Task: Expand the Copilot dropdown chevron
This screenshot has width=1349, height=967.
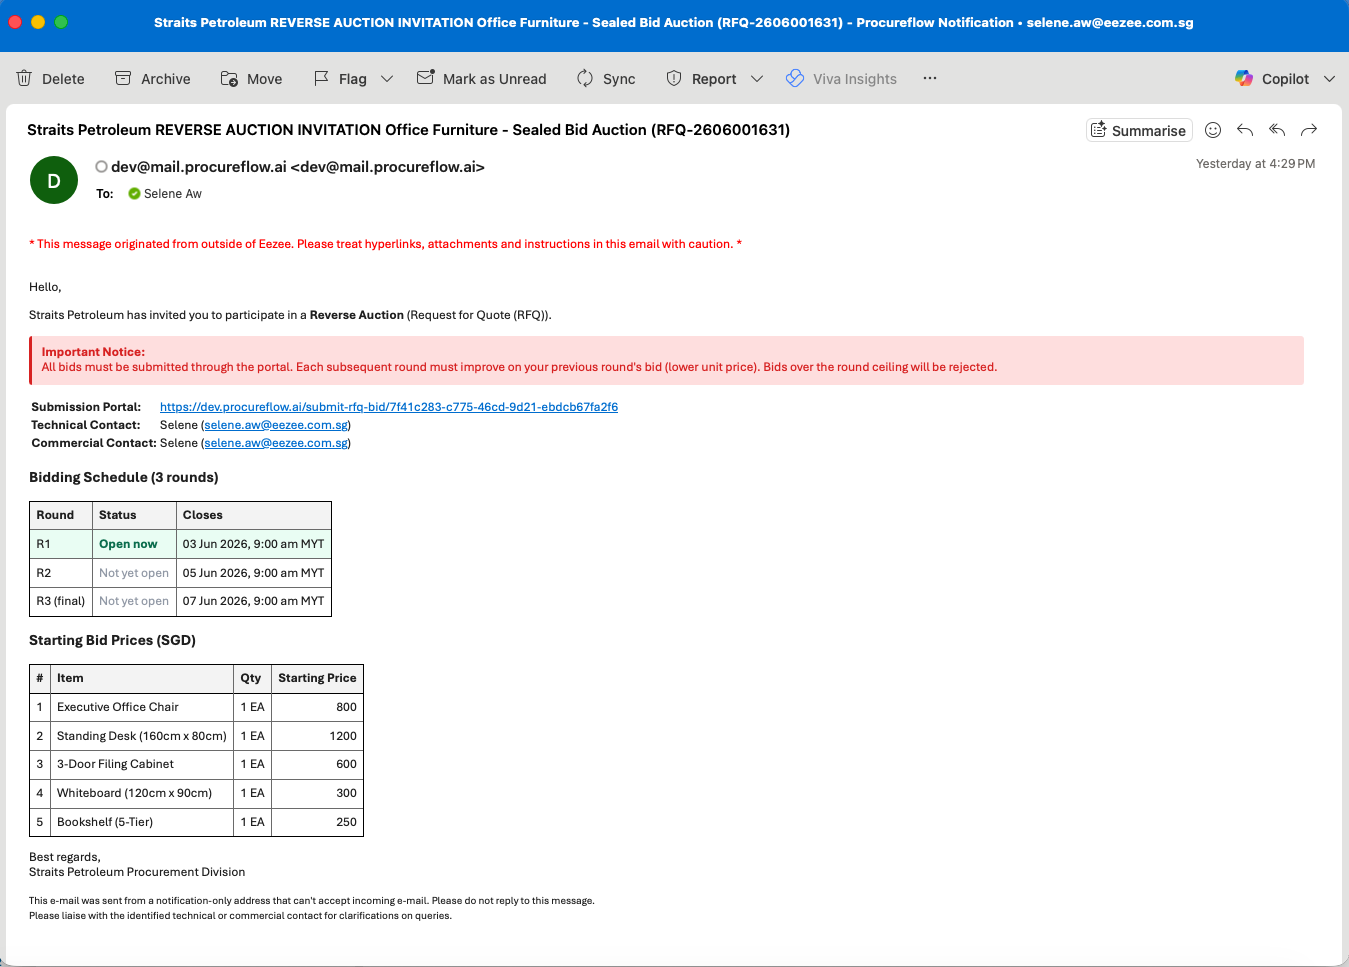Action: [1329, 78]
